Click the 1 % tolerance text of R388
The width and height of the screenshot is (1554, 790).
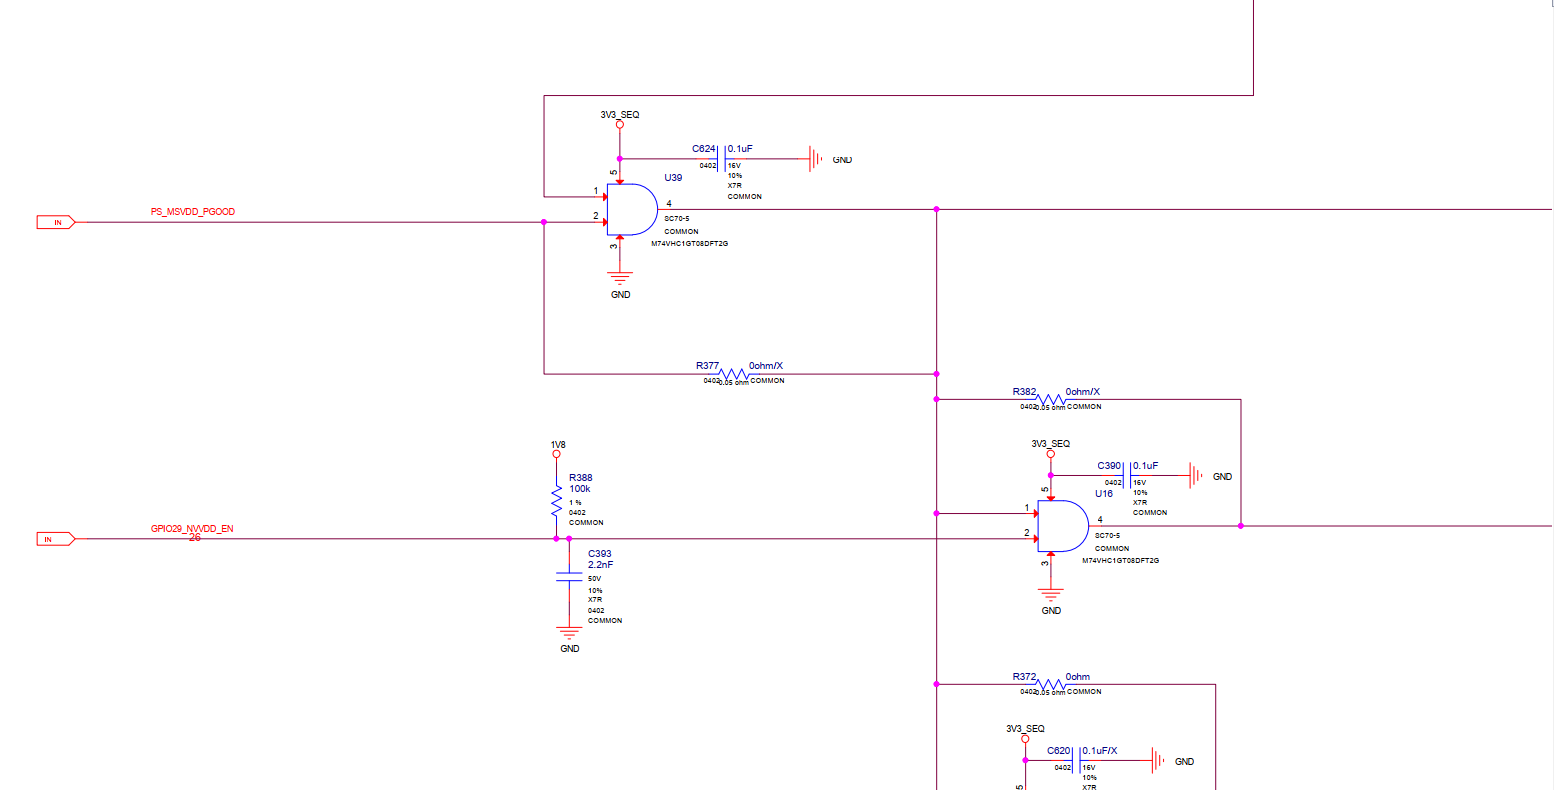click(x=575, y=503)
